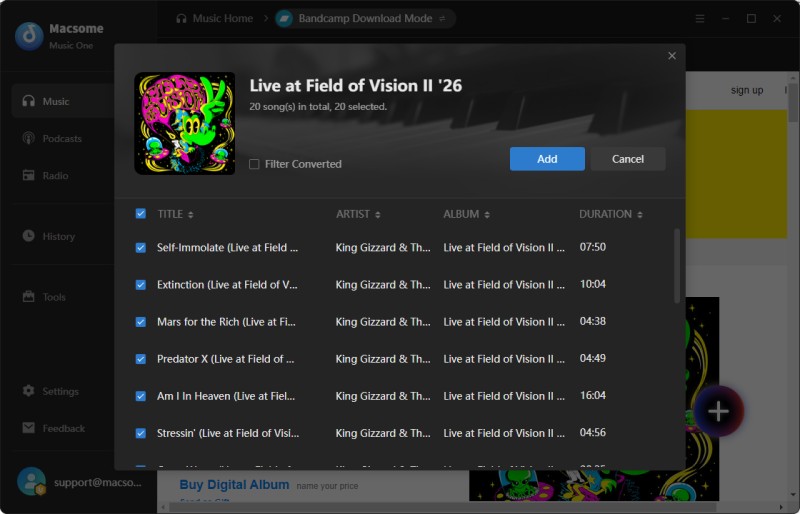Click the 04:49 duration value
The width and height of the screenshot is (800, 514).
tap(593, 358)
